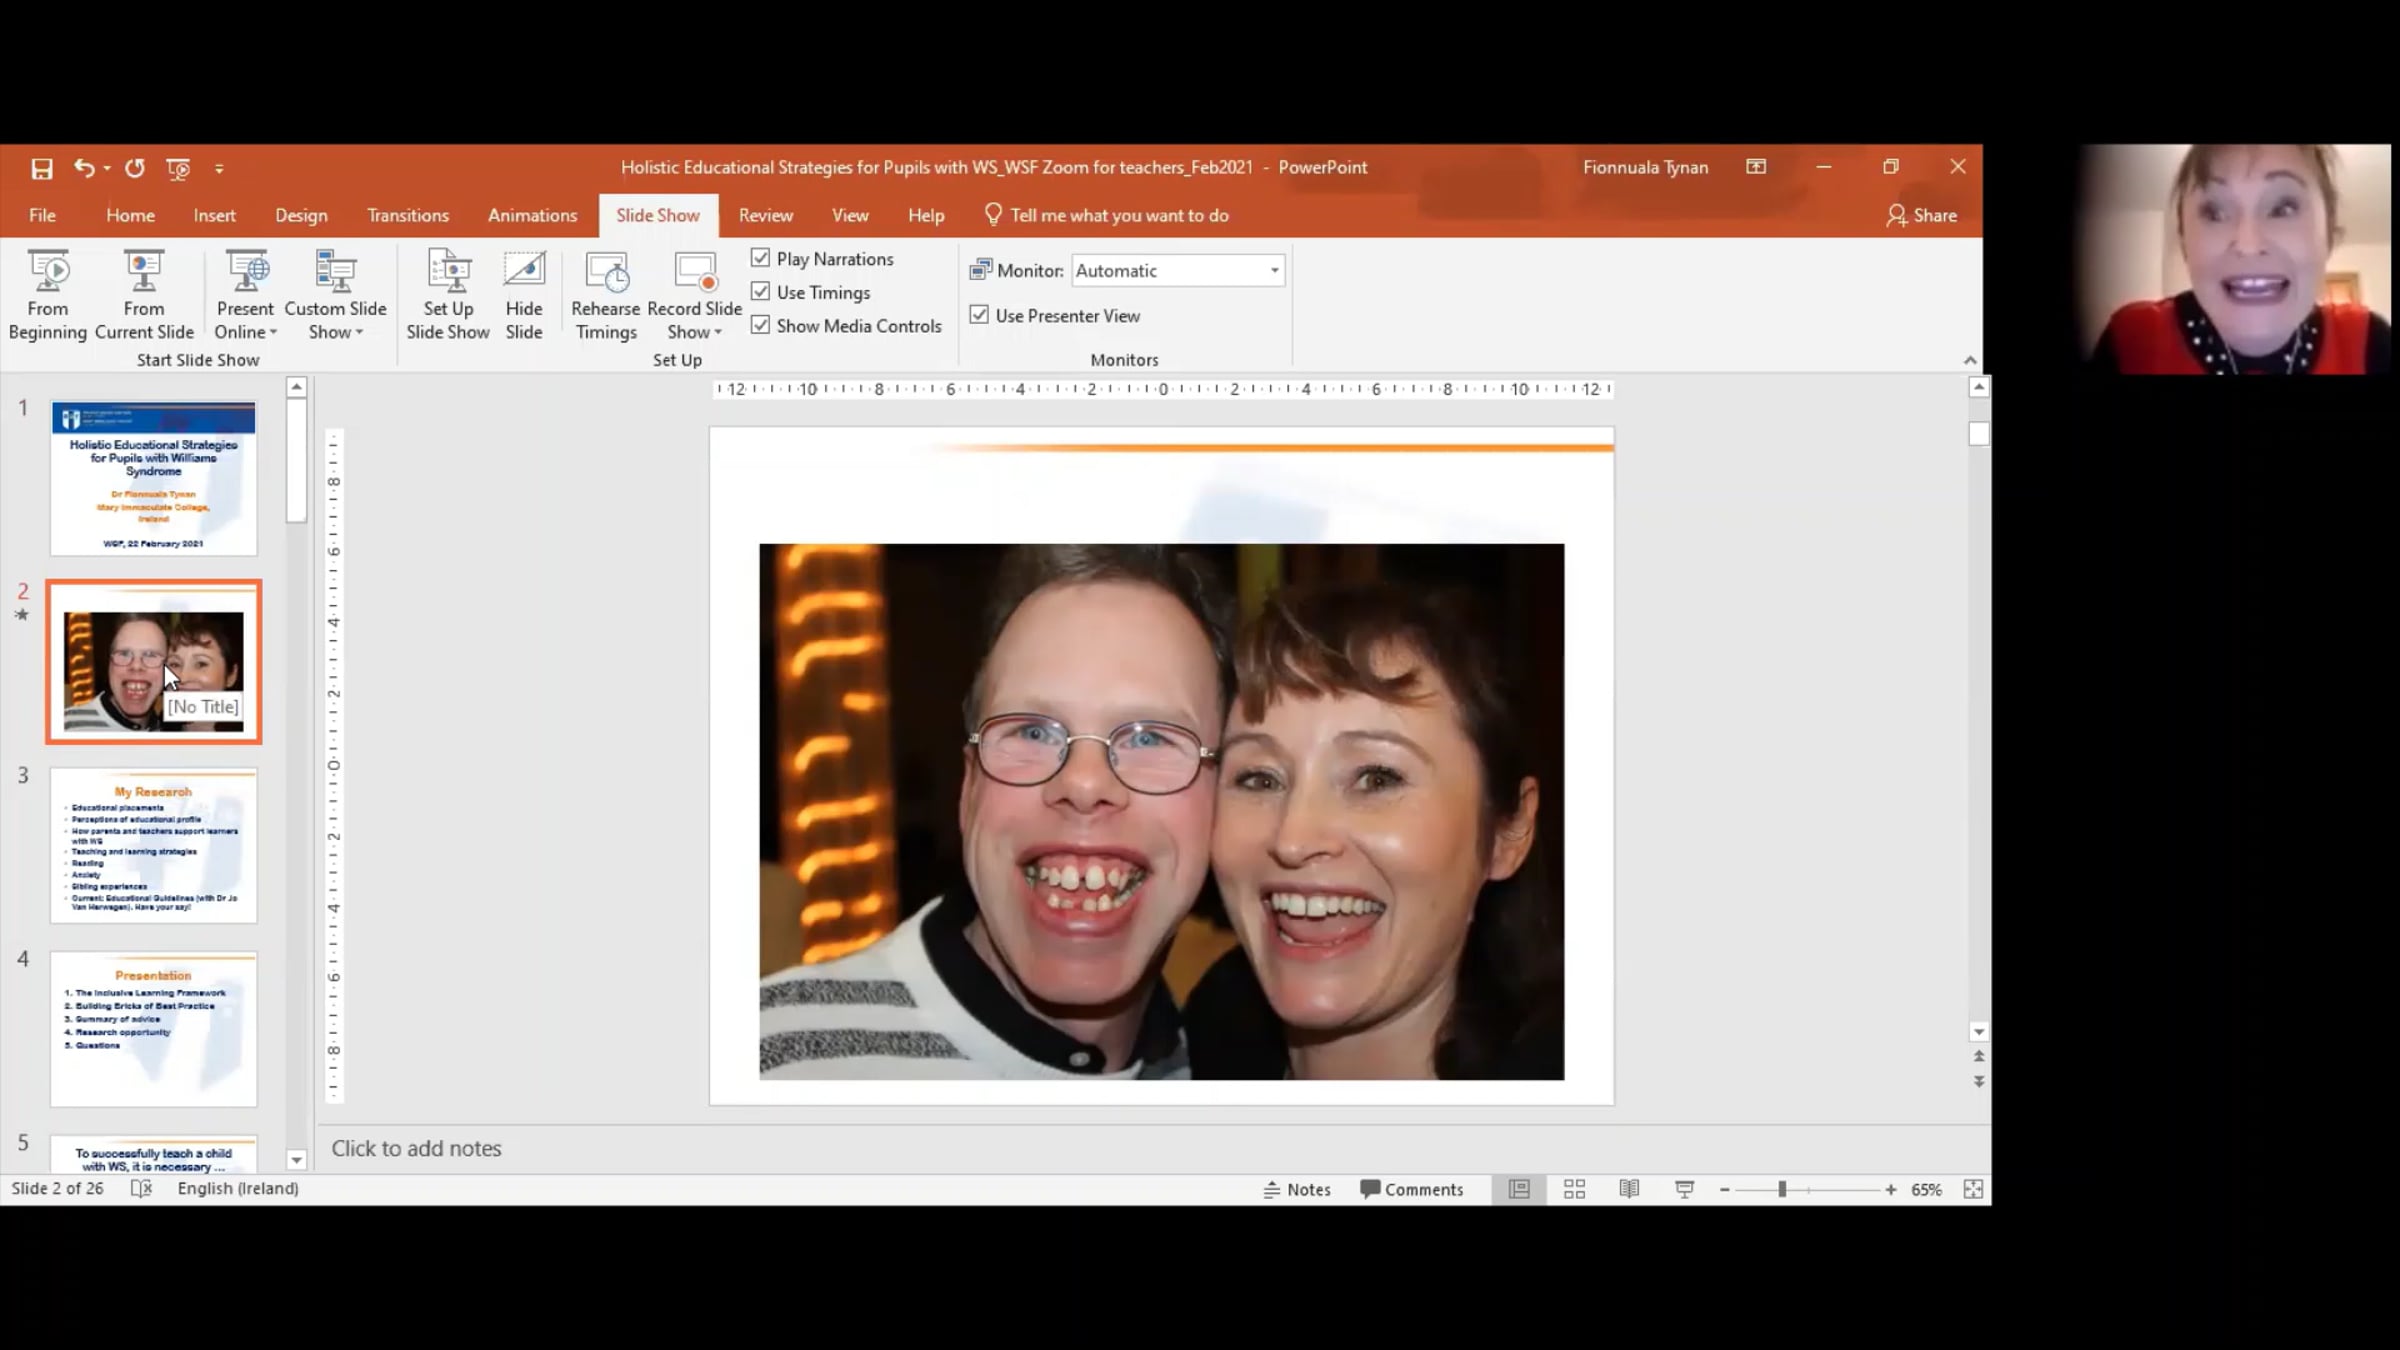Zoom in with the plus button
The image size is (2400, 1350).
(1890, 1189)
